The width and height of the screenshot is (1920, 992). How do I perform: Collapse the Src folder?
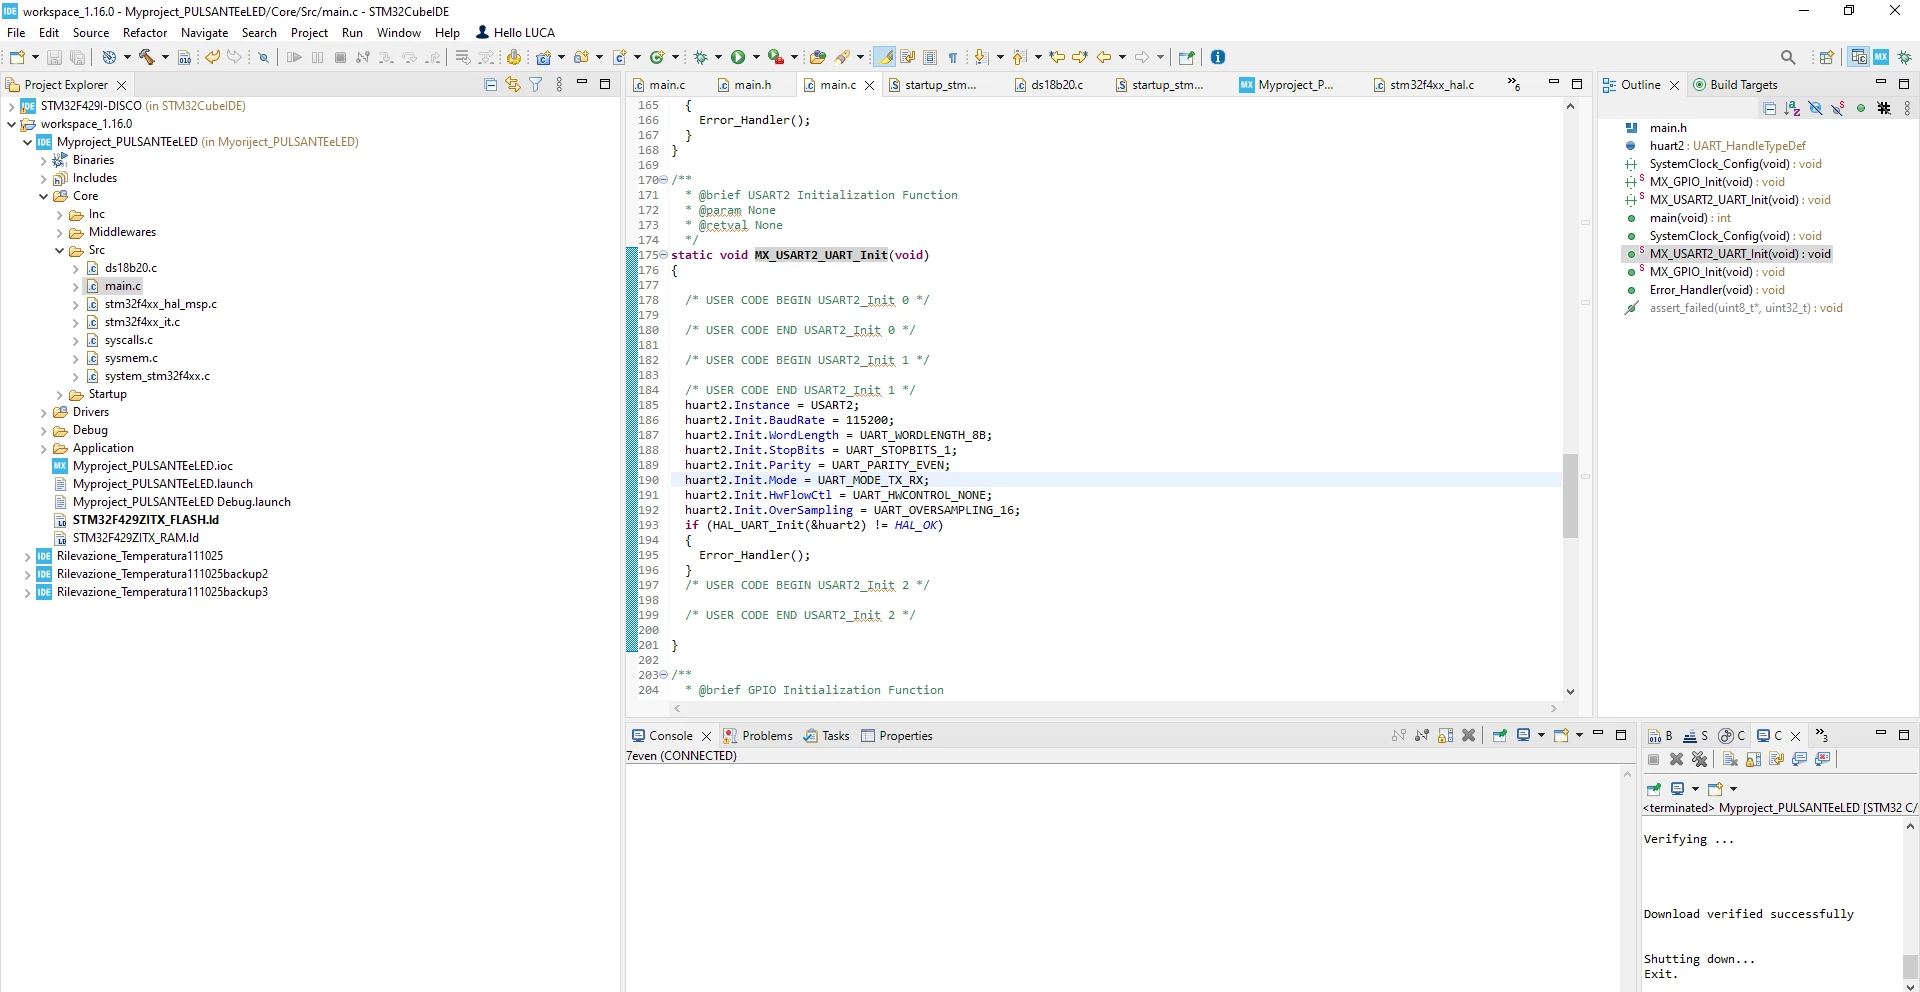[x=59, y=250]
